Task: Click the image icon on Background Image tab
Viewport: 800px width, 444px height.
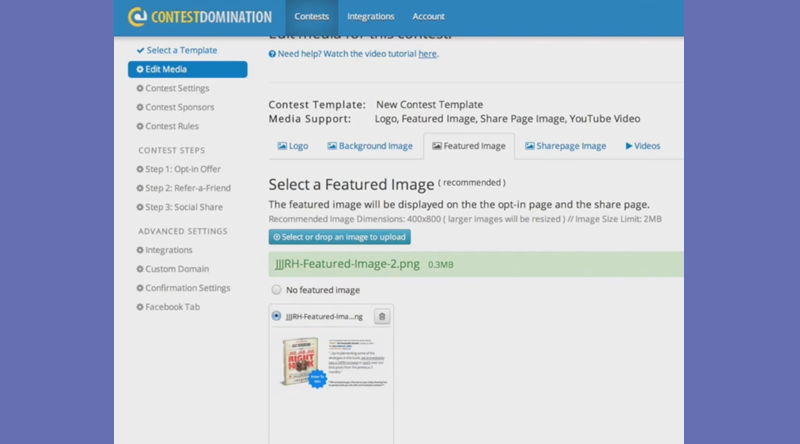Action: click(332, 146)
